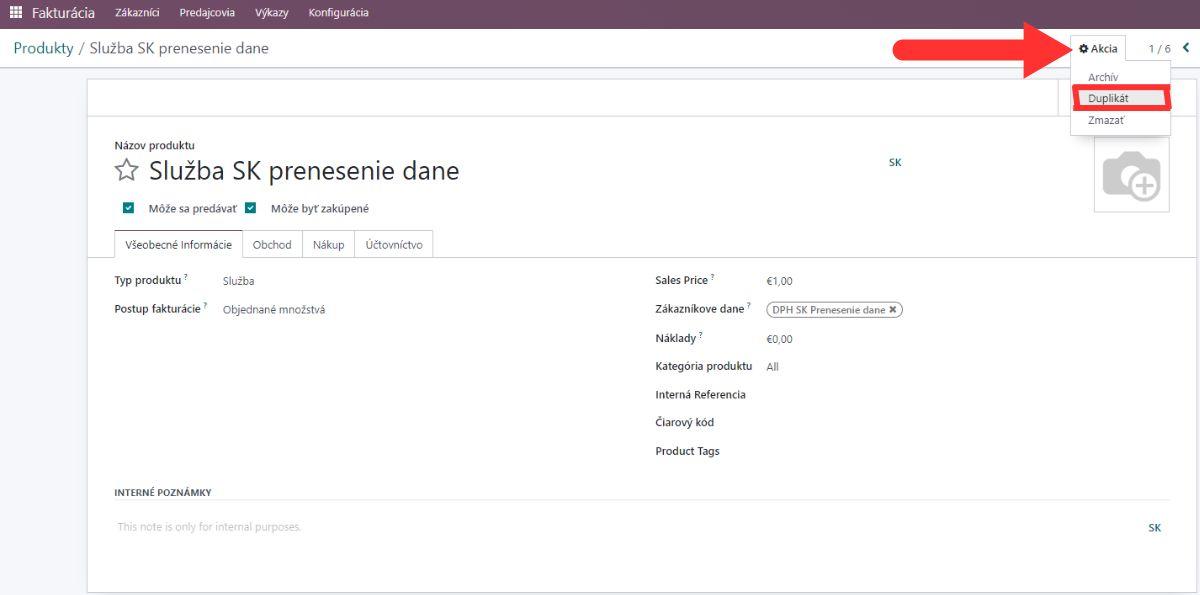Viewport: 1200px width, 595px height.
Task: Switch to the Obchod tab
Action: coord(272,245)
